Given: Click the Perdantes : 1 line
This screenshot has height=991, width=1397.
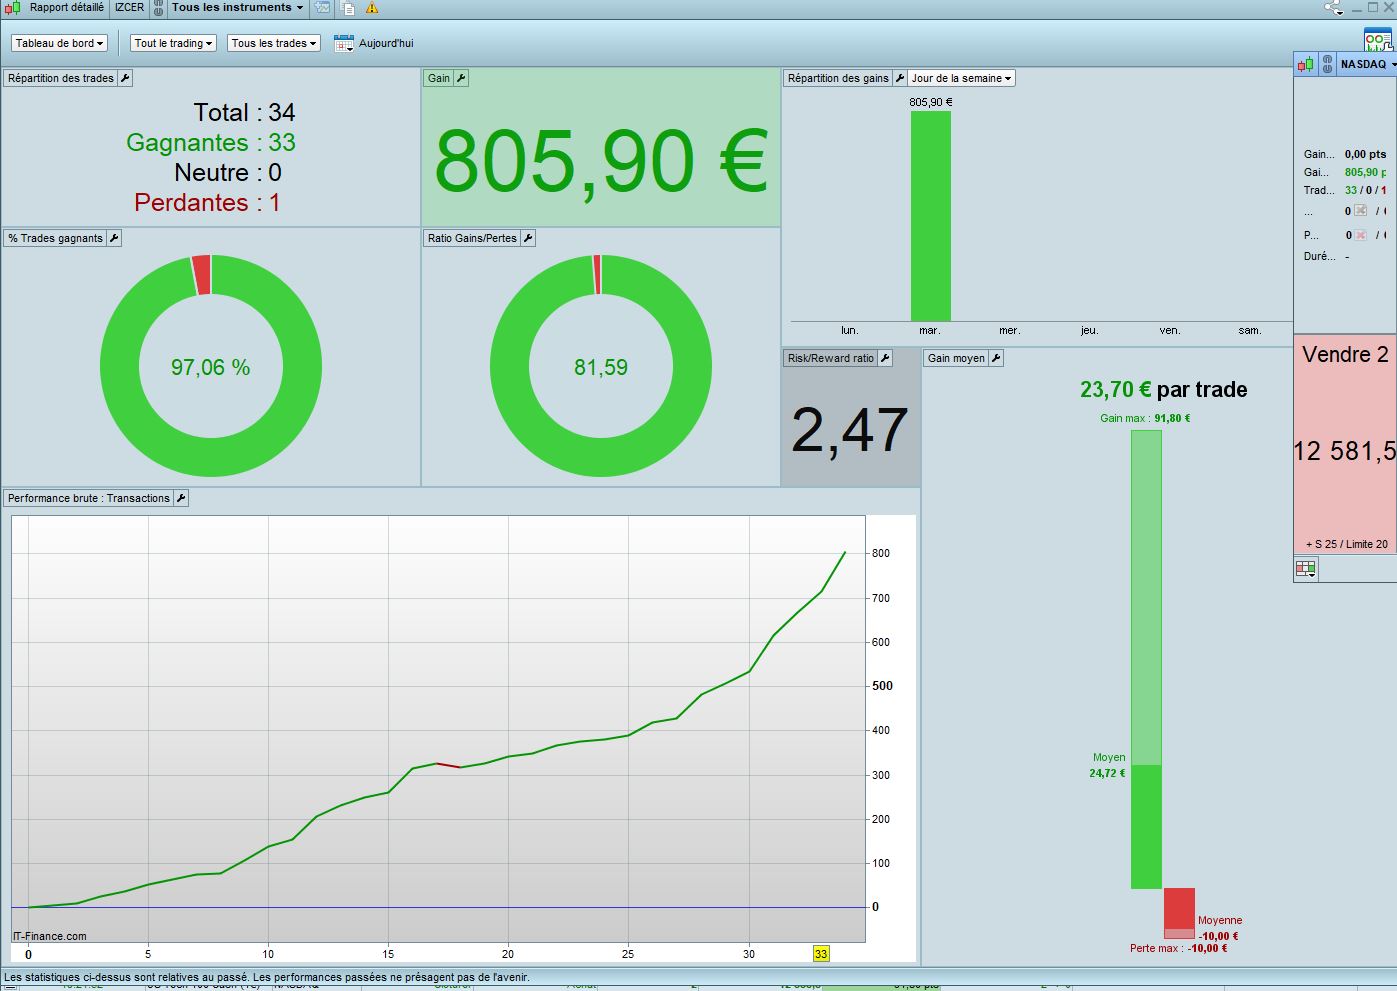Looking at the screenshot, I should click(x=208, y=202).
